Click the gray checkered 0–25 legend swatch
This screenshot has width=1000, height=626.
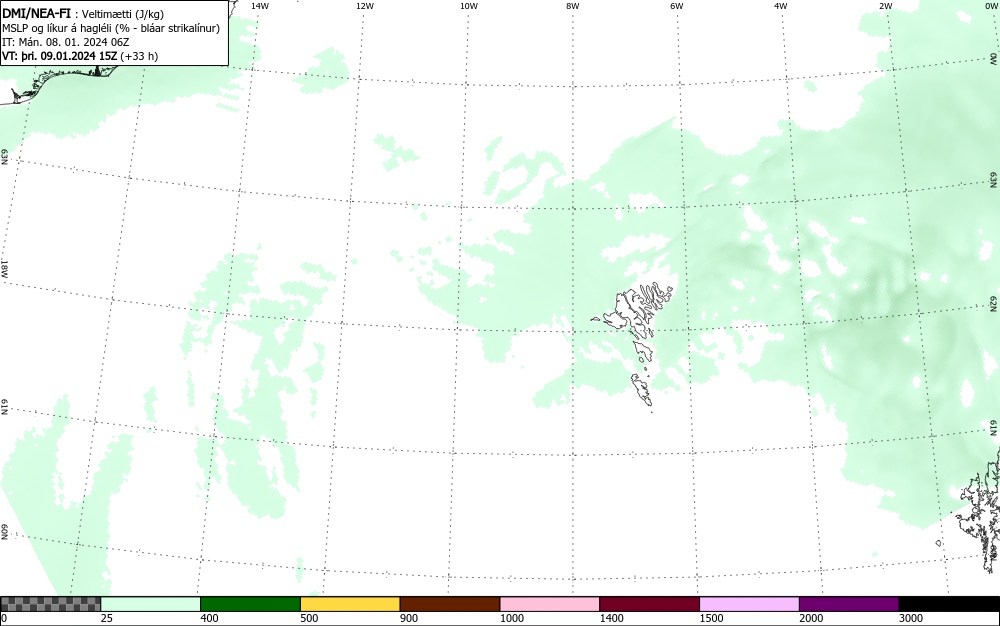50,604
